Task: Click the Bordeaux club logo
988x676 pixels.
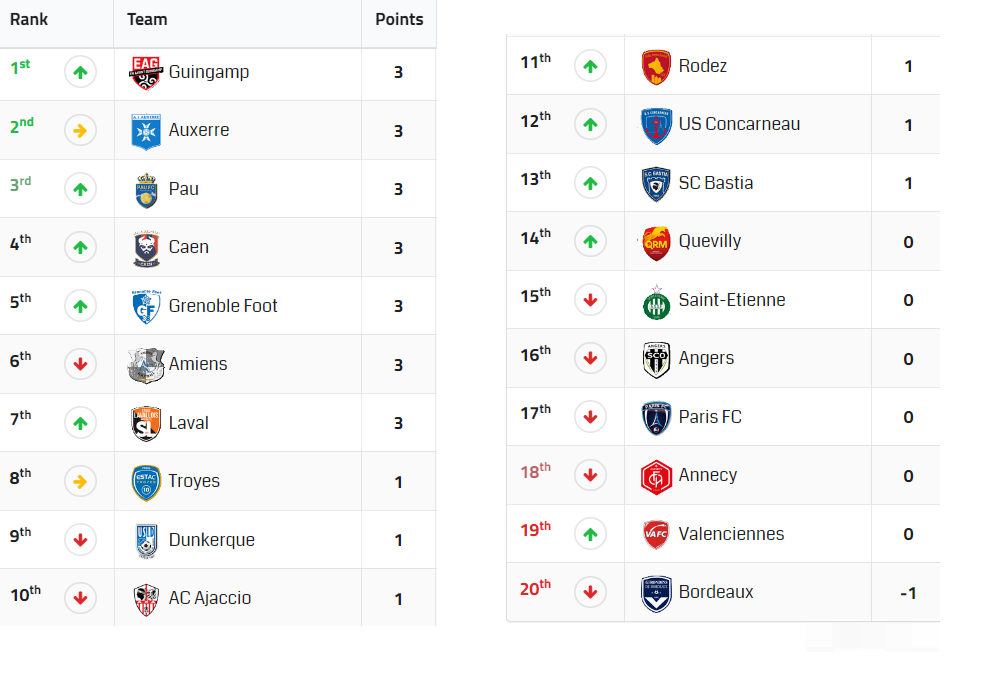Action: click(656, 593)
